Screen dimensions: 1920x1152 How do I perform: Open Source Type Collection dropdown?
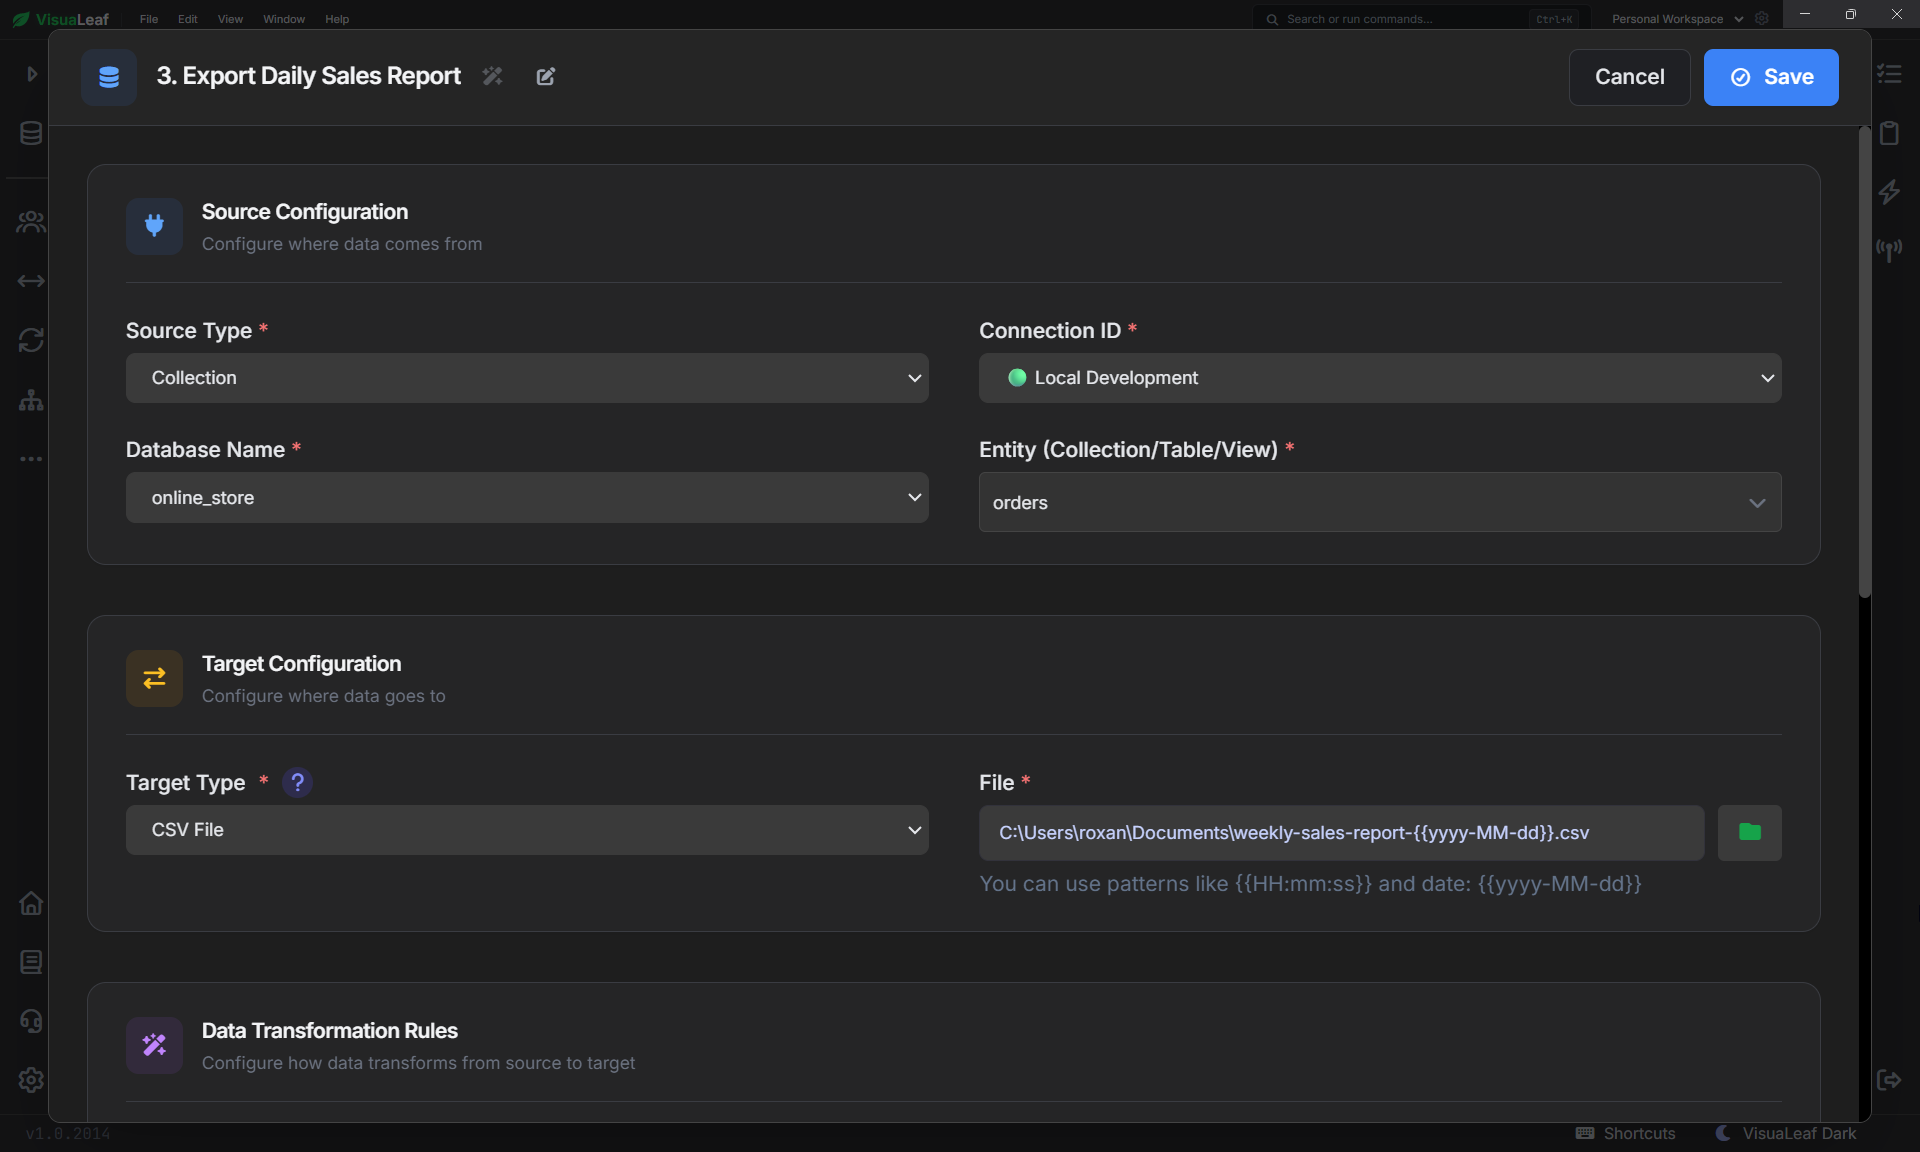[x=527, y=378]
